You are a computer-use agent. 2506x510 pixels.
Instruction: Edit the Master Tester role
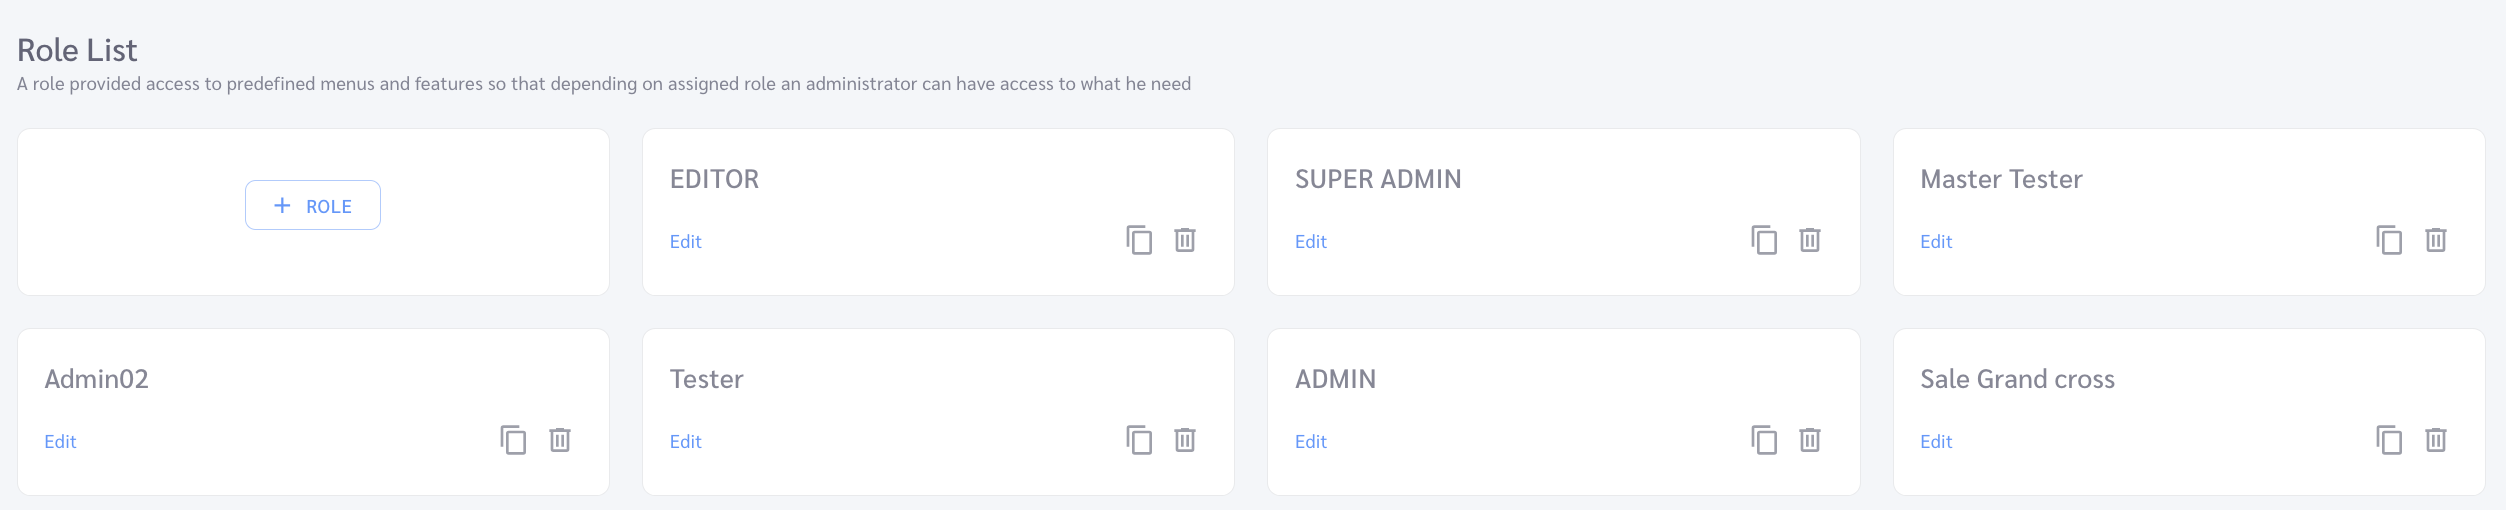tap(1936, 241)
